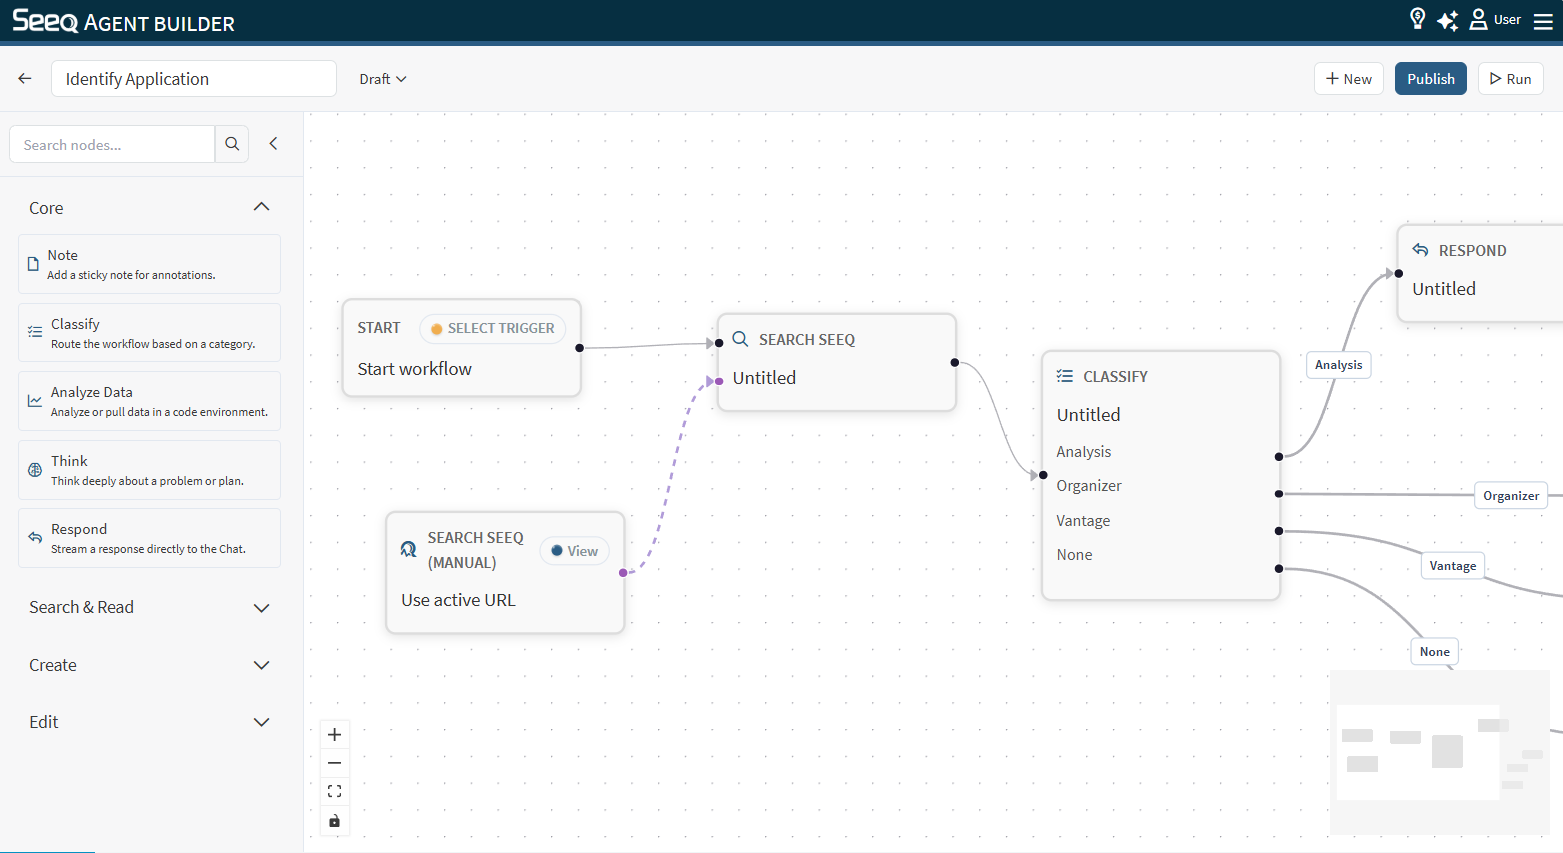Select the Classify node from Core list
1563x853 pixels.
[x=150, y=333]
